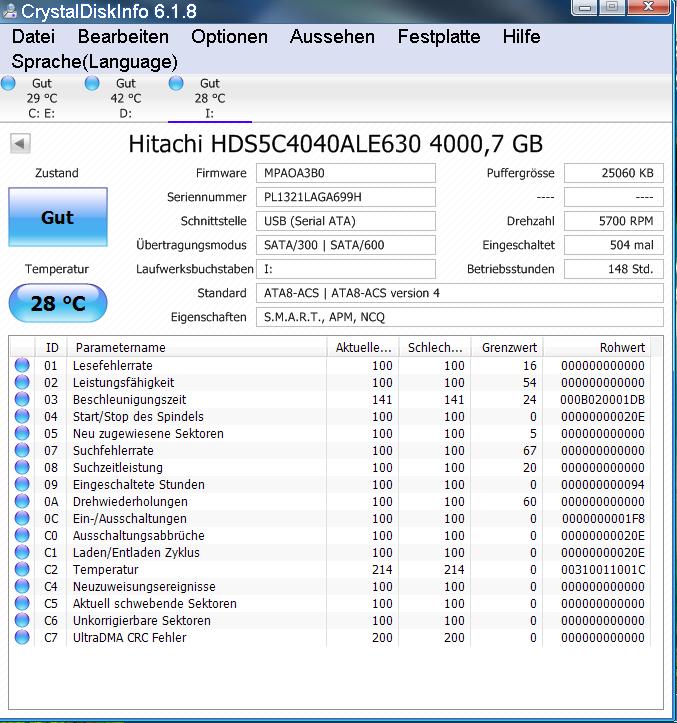Viewport: 677px width, 723px height.
Task: Click status orb for Unkorrigierbare Sektoren row
Action: point(22,621)
